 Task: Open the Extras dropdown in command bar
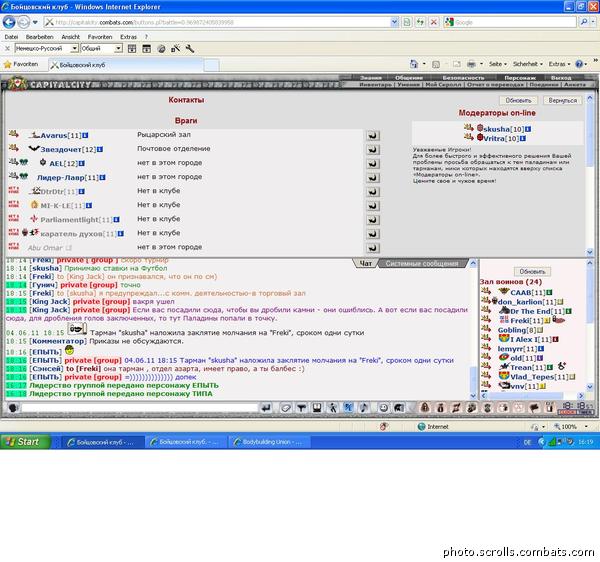[559, 64]
